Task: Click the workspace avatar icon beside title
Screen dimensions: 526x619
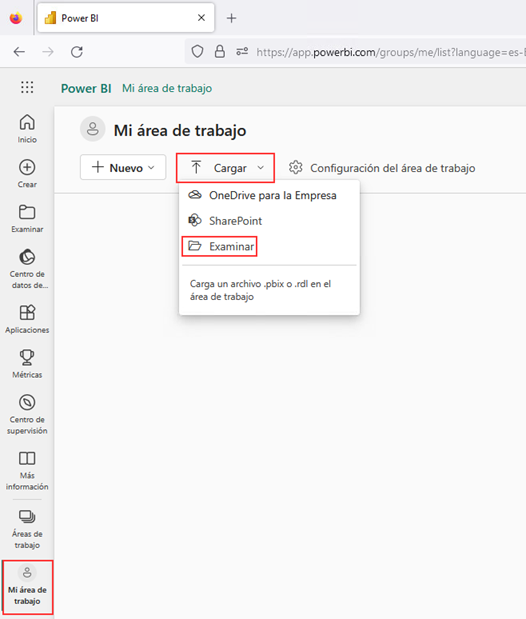Action: pos(92,129)
